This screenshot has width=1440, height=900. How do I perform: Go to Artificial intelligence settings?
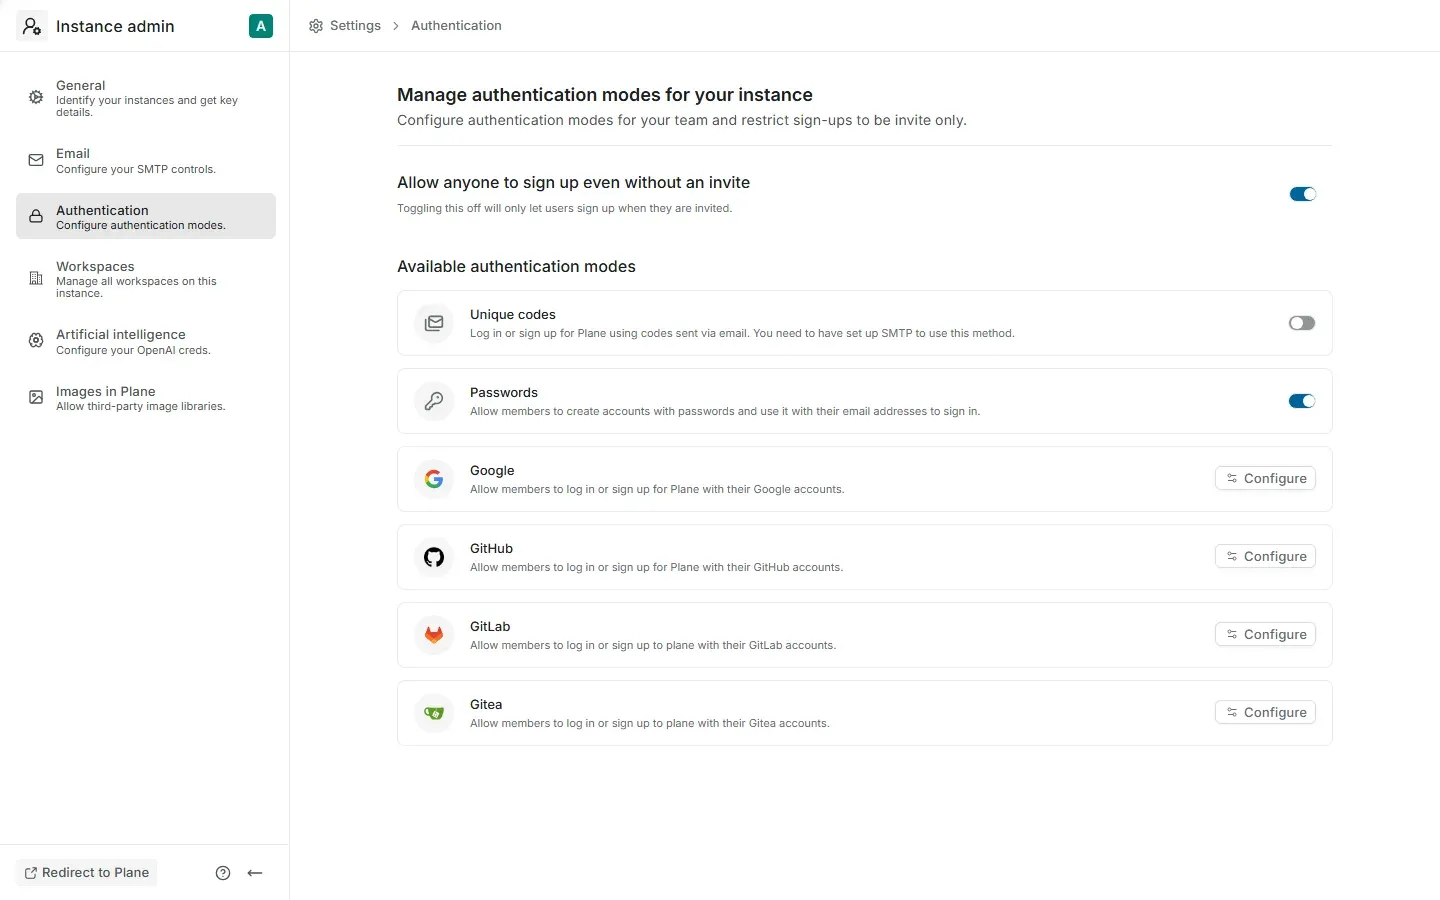coord(146,341)
